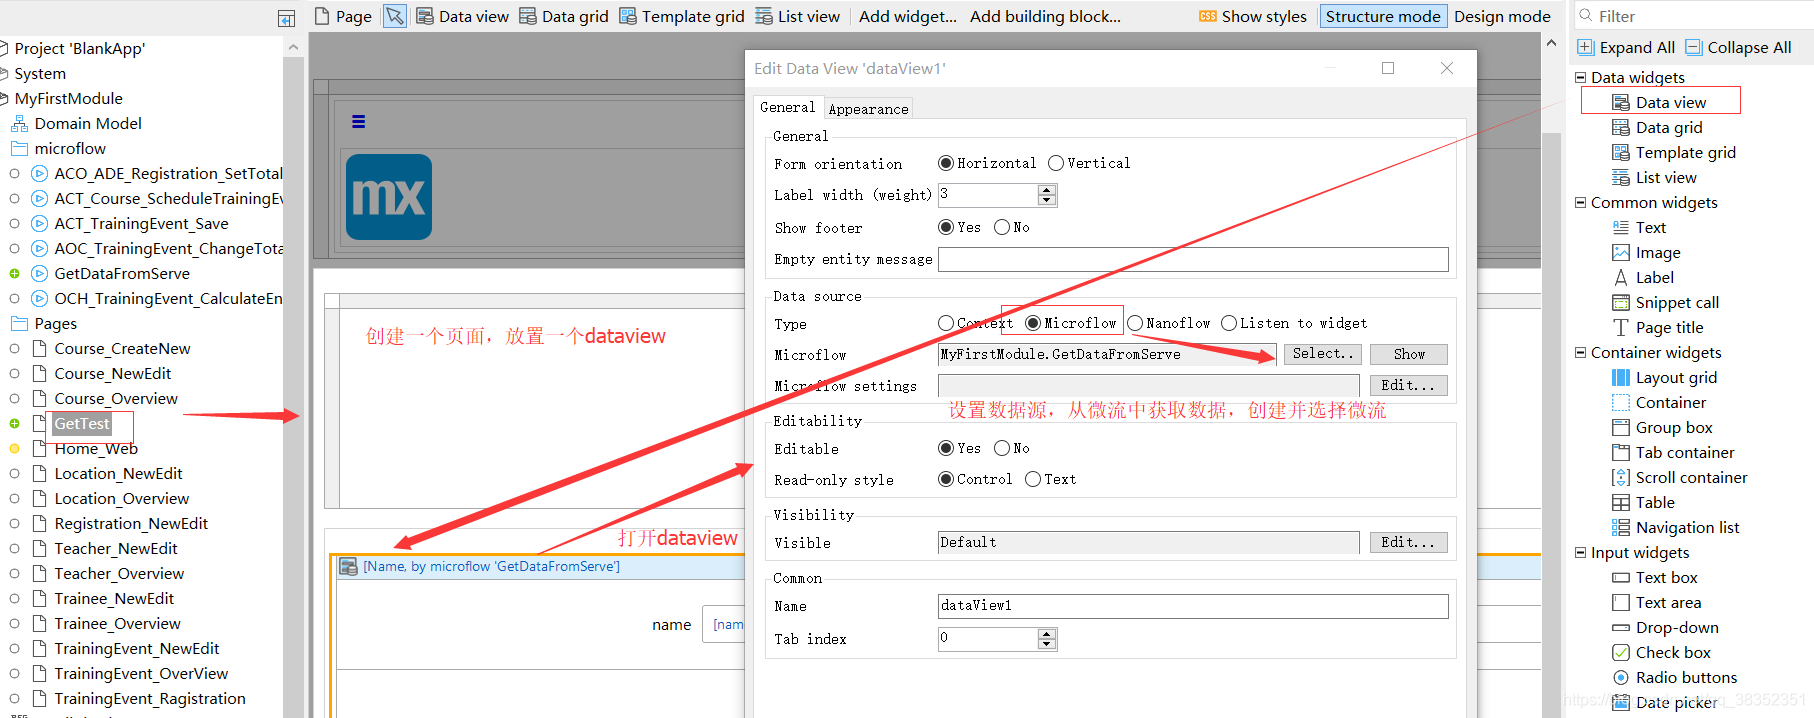Collapse the Input widgets group
This screenshot has width=1814, height=718.
[x=1581, y=552]
